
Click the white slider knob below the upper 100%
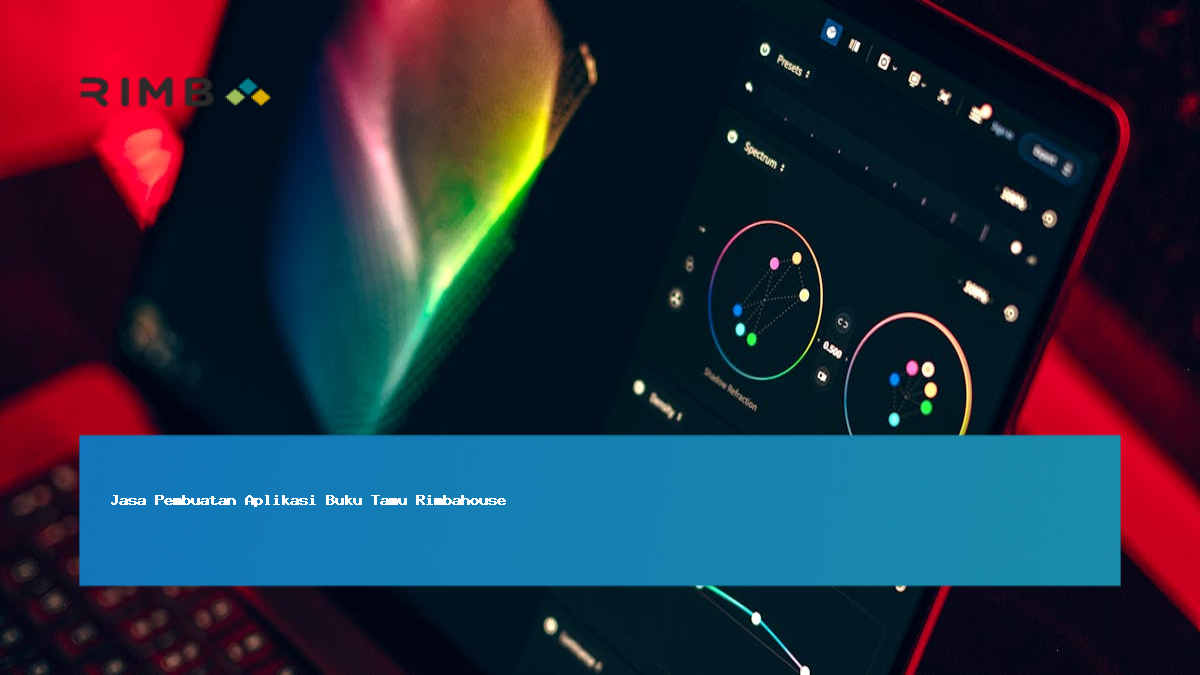tap(1016, 247)
